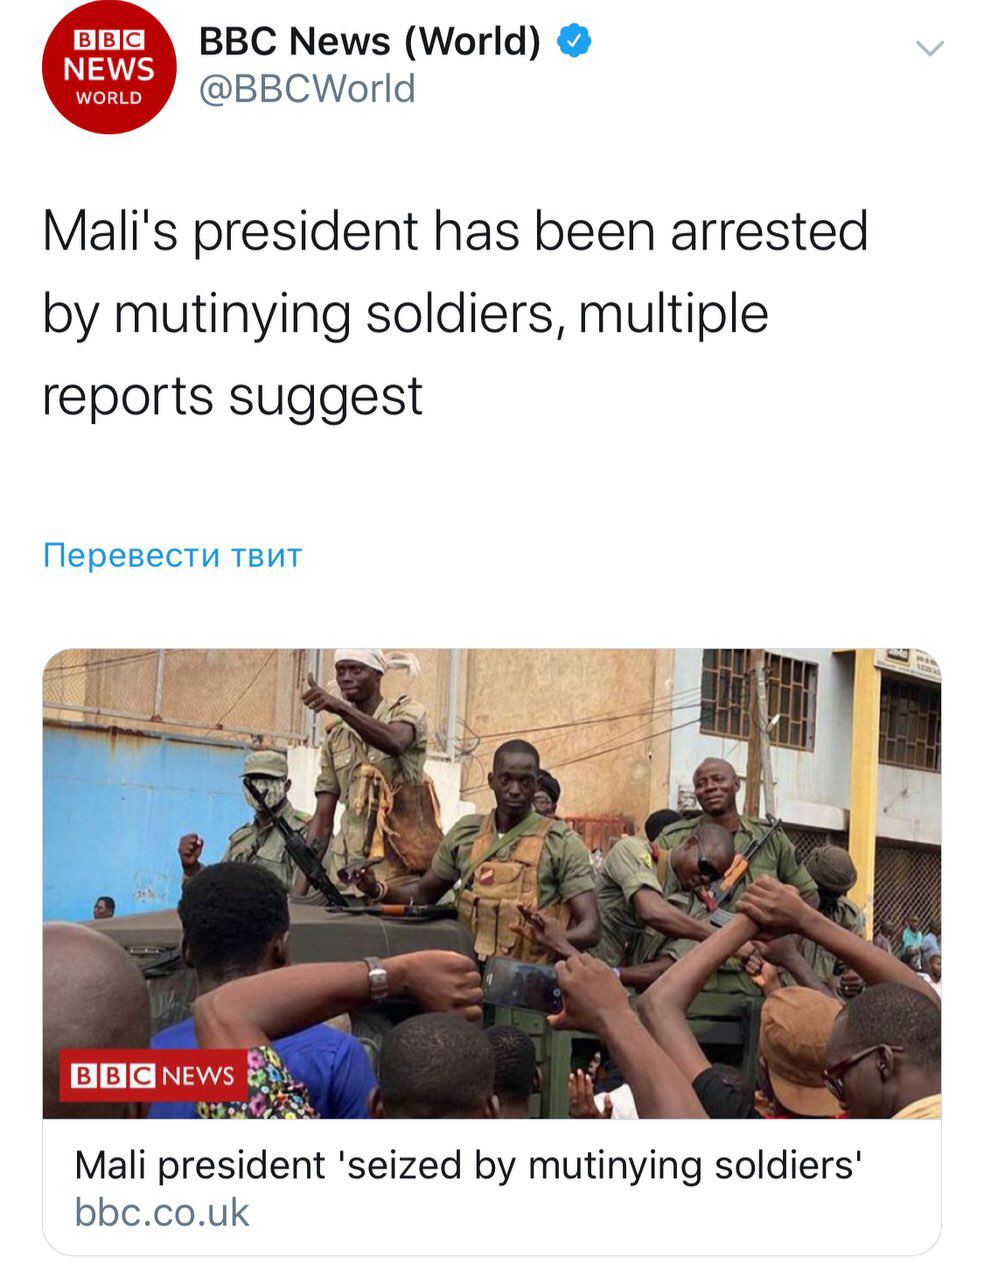Click the blue wall in the photo

[130, 820]
